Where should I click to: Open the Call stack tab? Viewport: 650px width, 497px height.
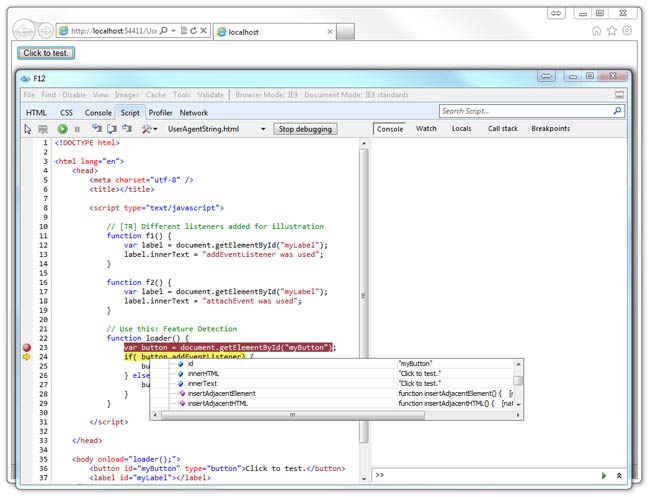(x=503, y=128)
